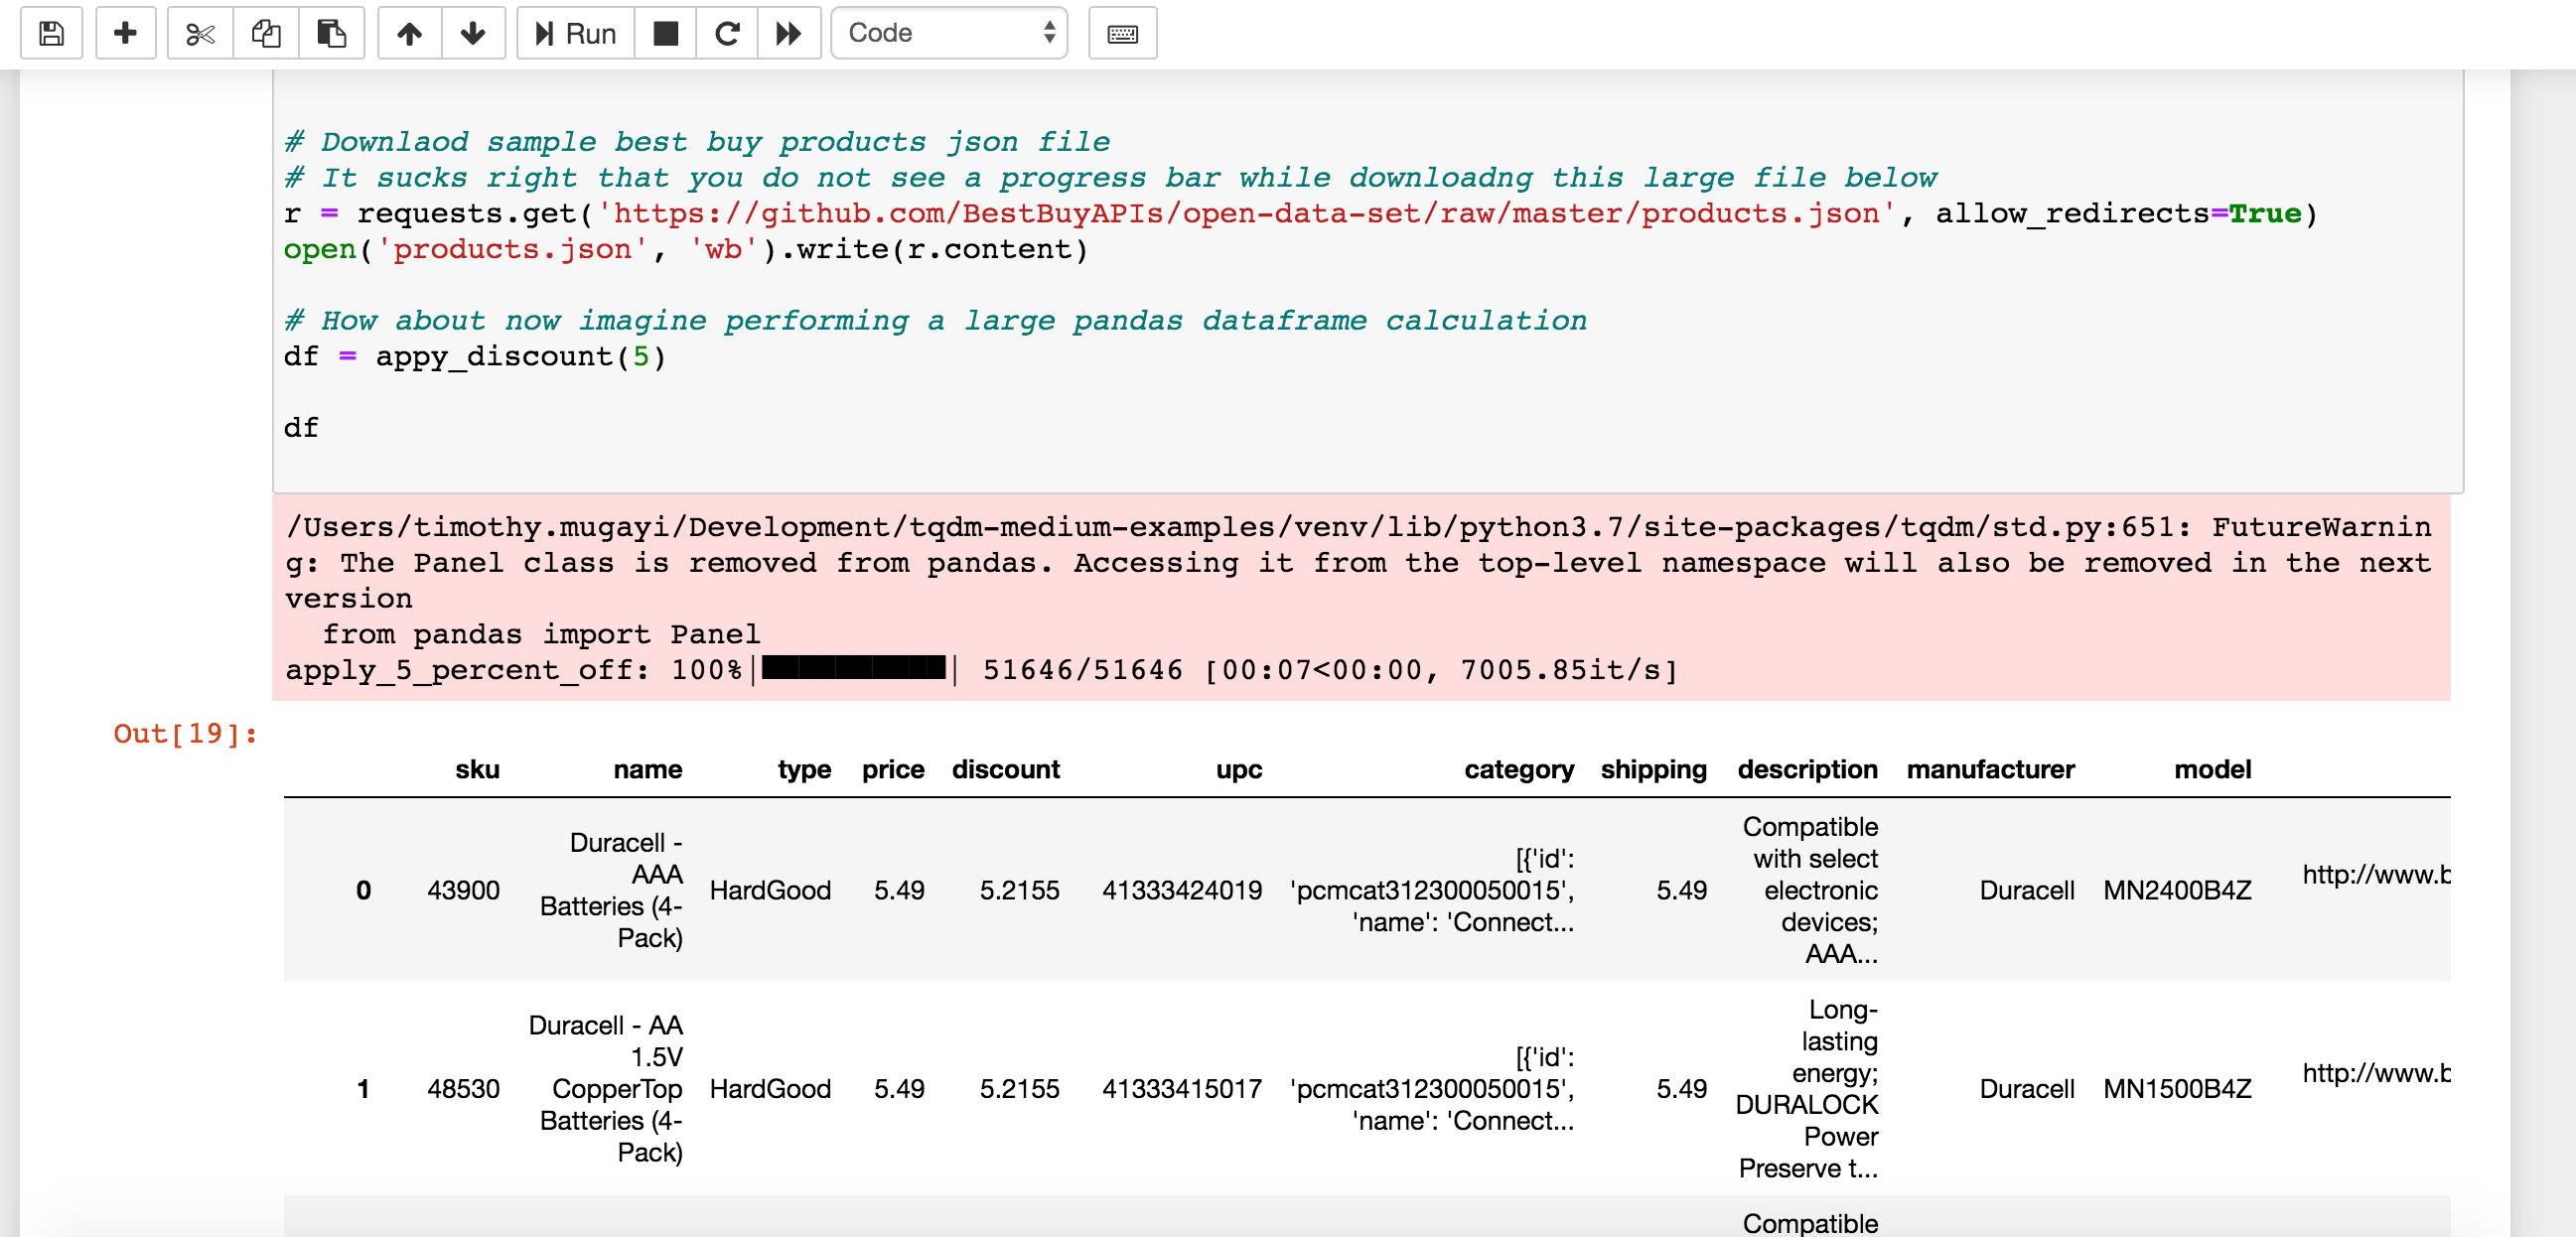Restart kernel and rerun all cells

789,33
